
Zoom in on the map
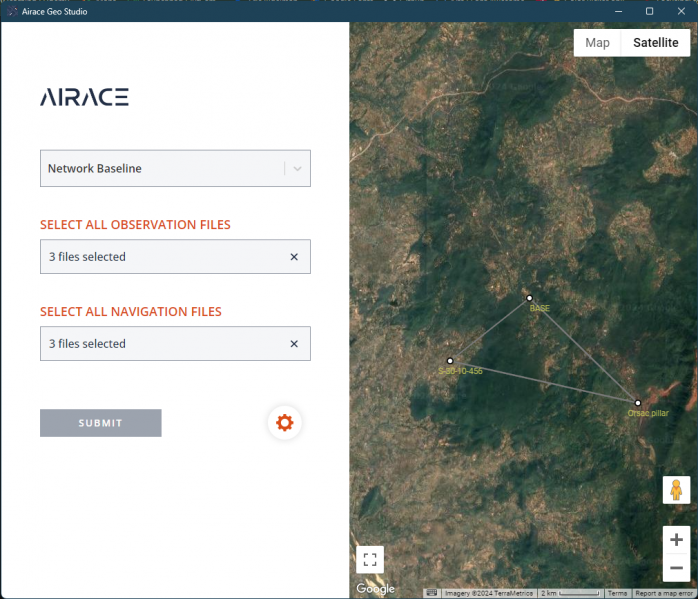click(676, 539)
